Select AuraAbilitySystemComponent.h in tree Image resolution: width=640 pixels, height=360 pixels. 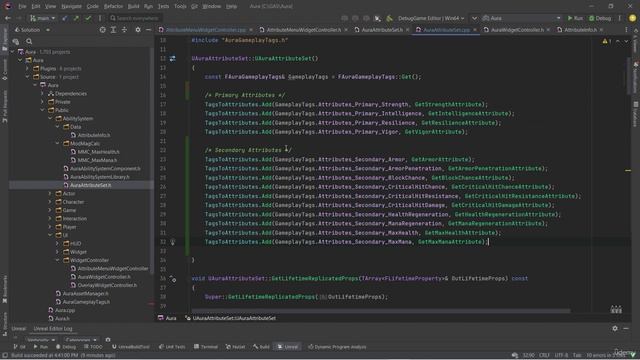point(105,169)
